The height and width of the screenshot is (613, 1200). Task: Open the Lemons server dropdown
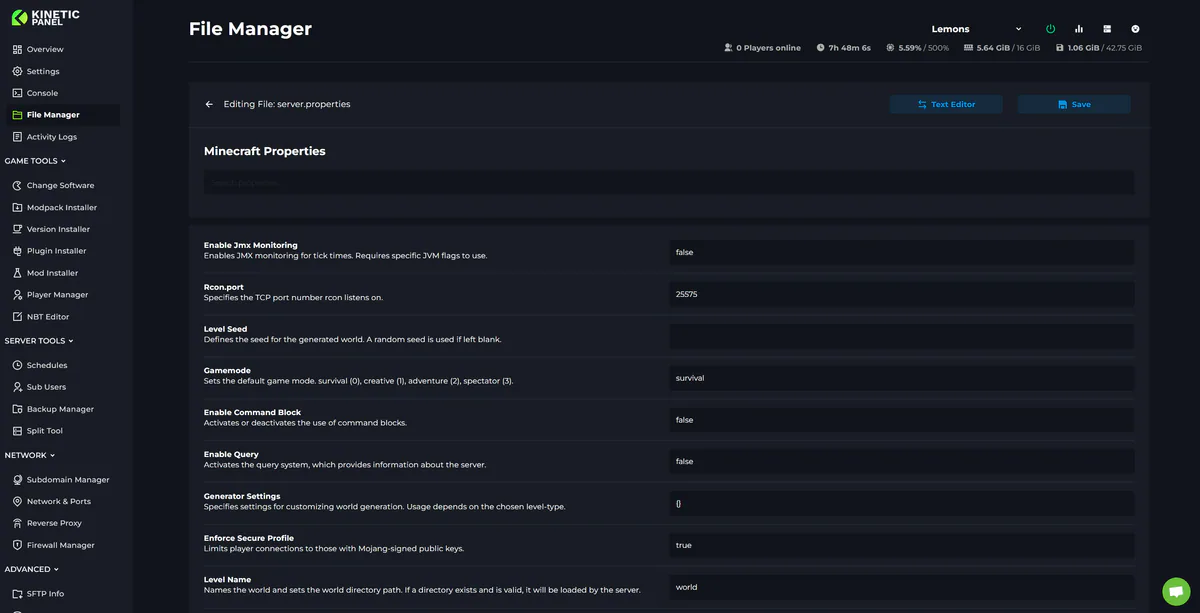[976, 29]
